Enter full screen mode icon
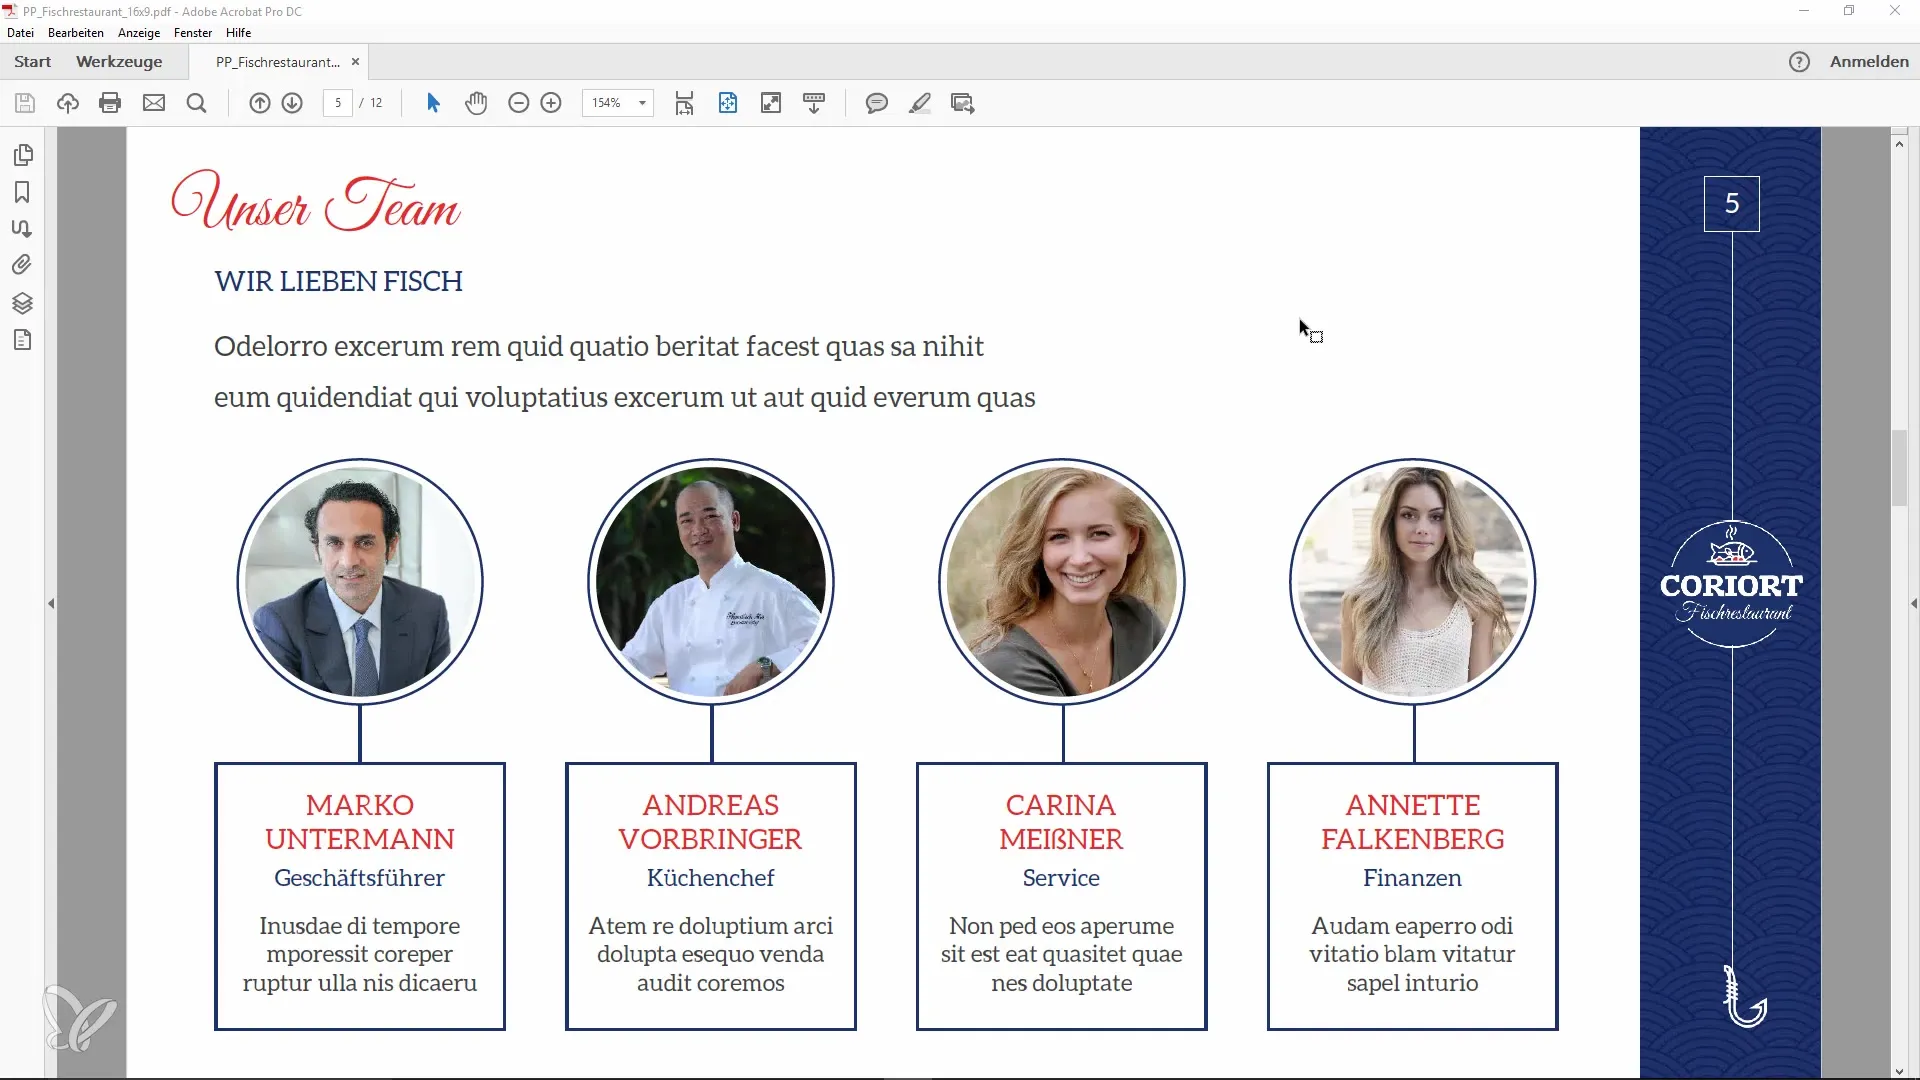1920x1080 pixels. point(771,103)
